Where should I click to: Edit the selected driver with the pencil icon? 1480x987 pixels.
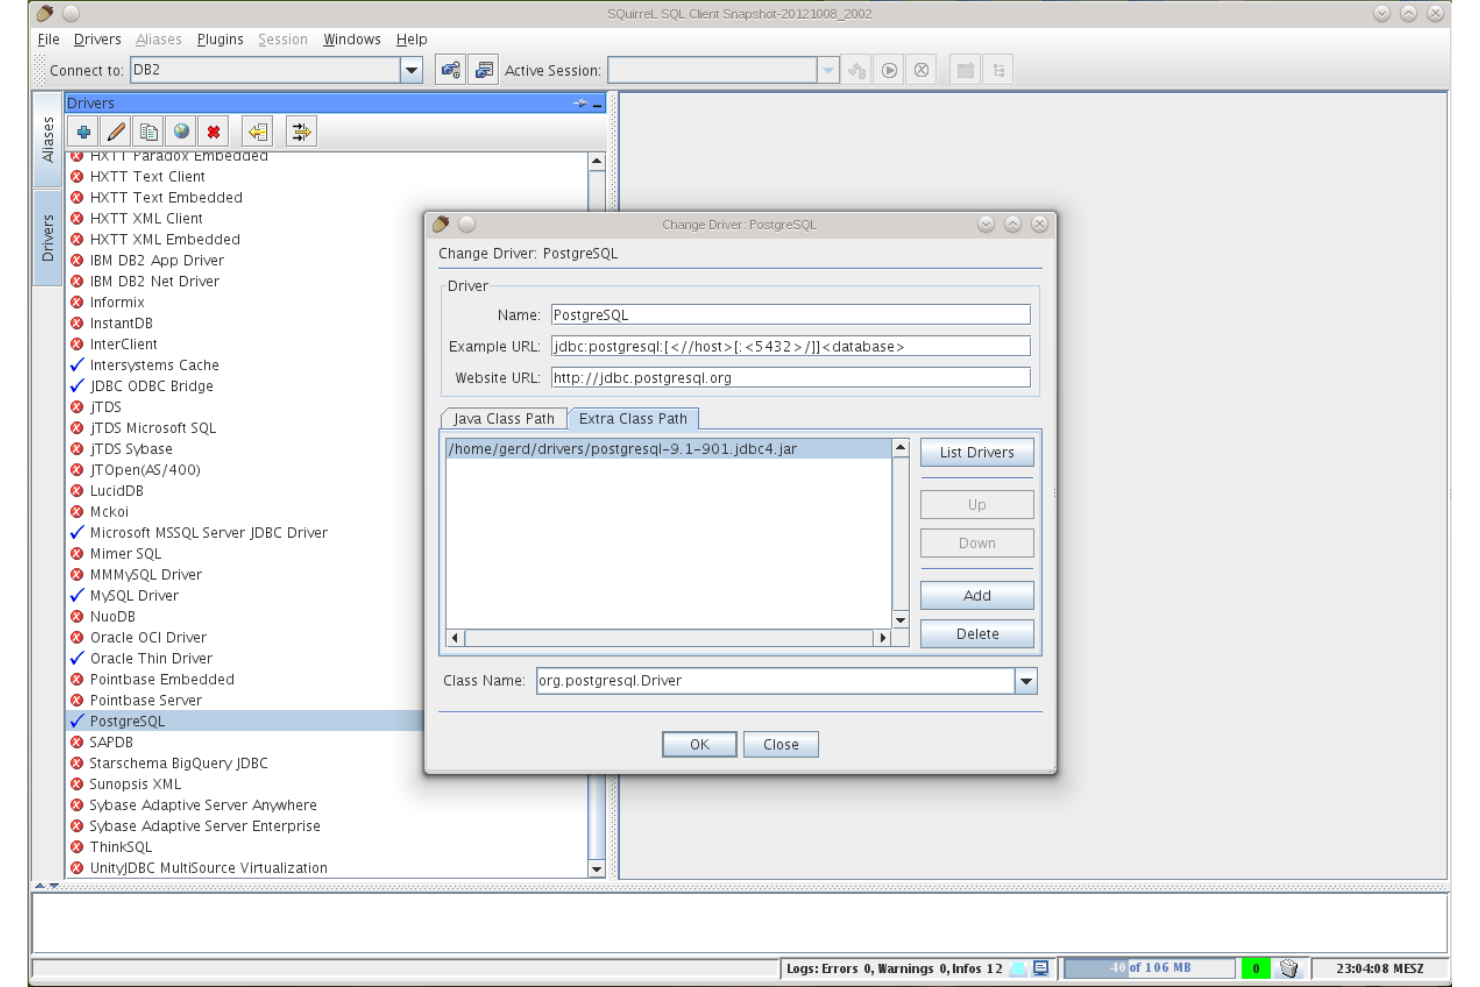tap(116, 131)
